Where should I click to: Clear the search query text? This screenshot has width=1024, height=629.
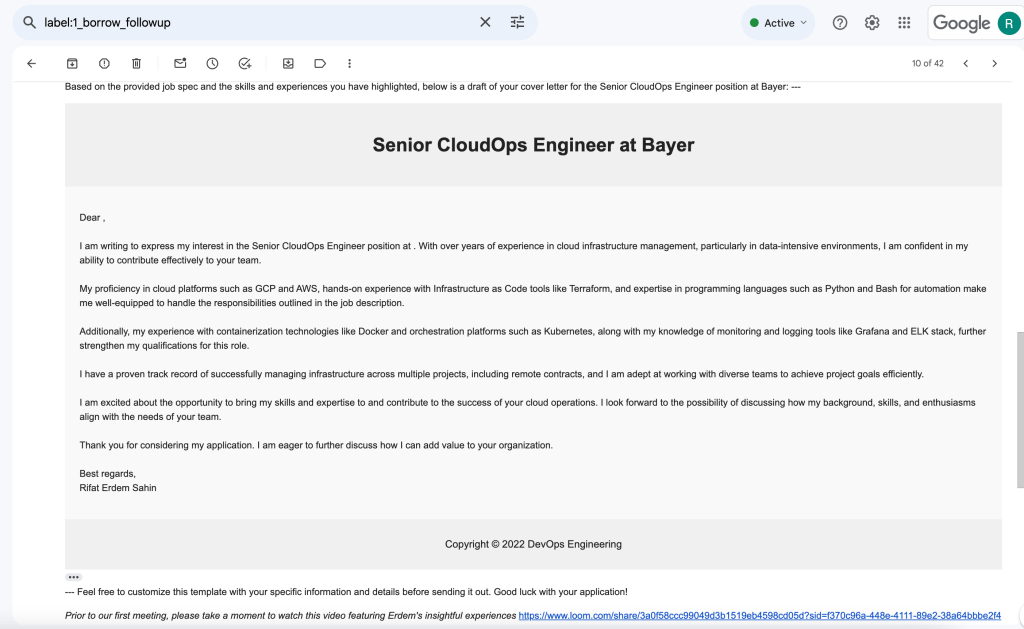coord(485,22)
